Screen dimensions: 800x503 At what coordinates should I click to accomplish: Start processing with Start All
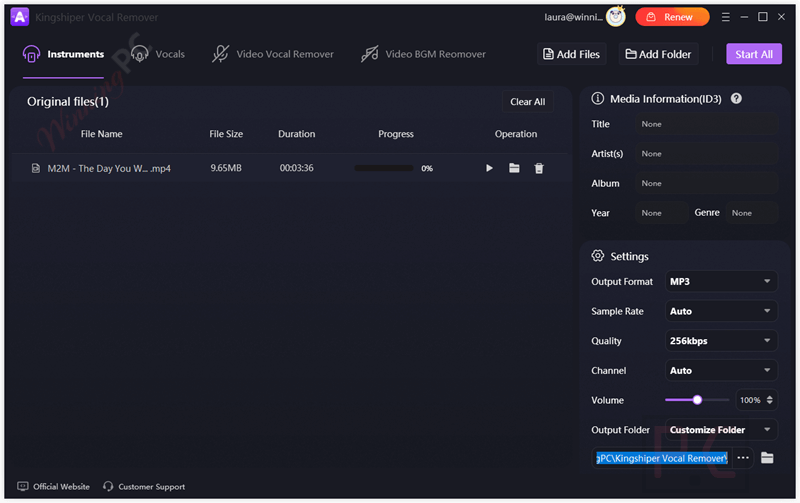[754, 54]
